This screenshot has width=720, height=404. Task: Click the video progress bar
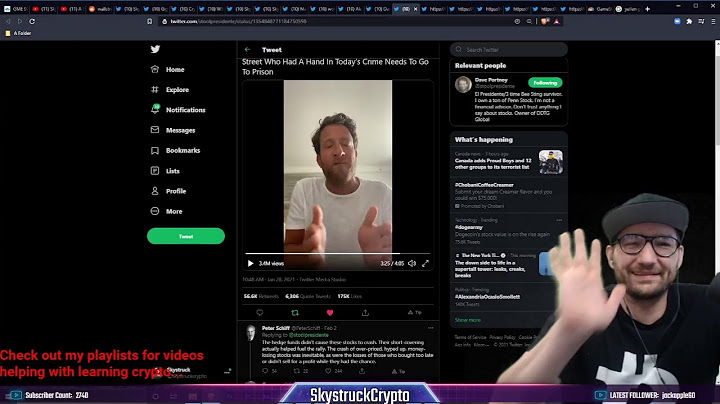point(338,253)
